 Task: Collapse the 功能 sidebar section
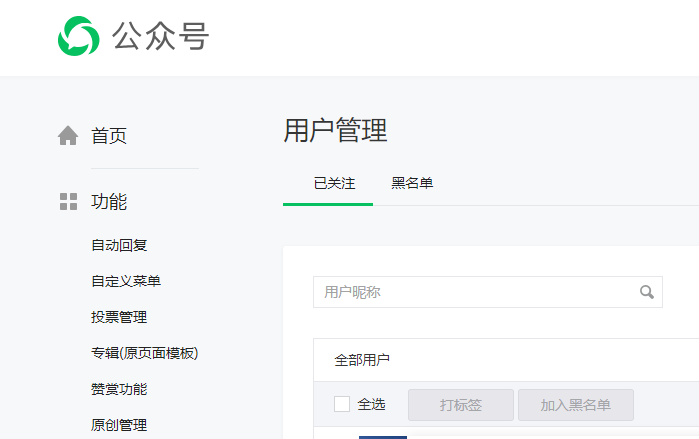tap(109, 202)
